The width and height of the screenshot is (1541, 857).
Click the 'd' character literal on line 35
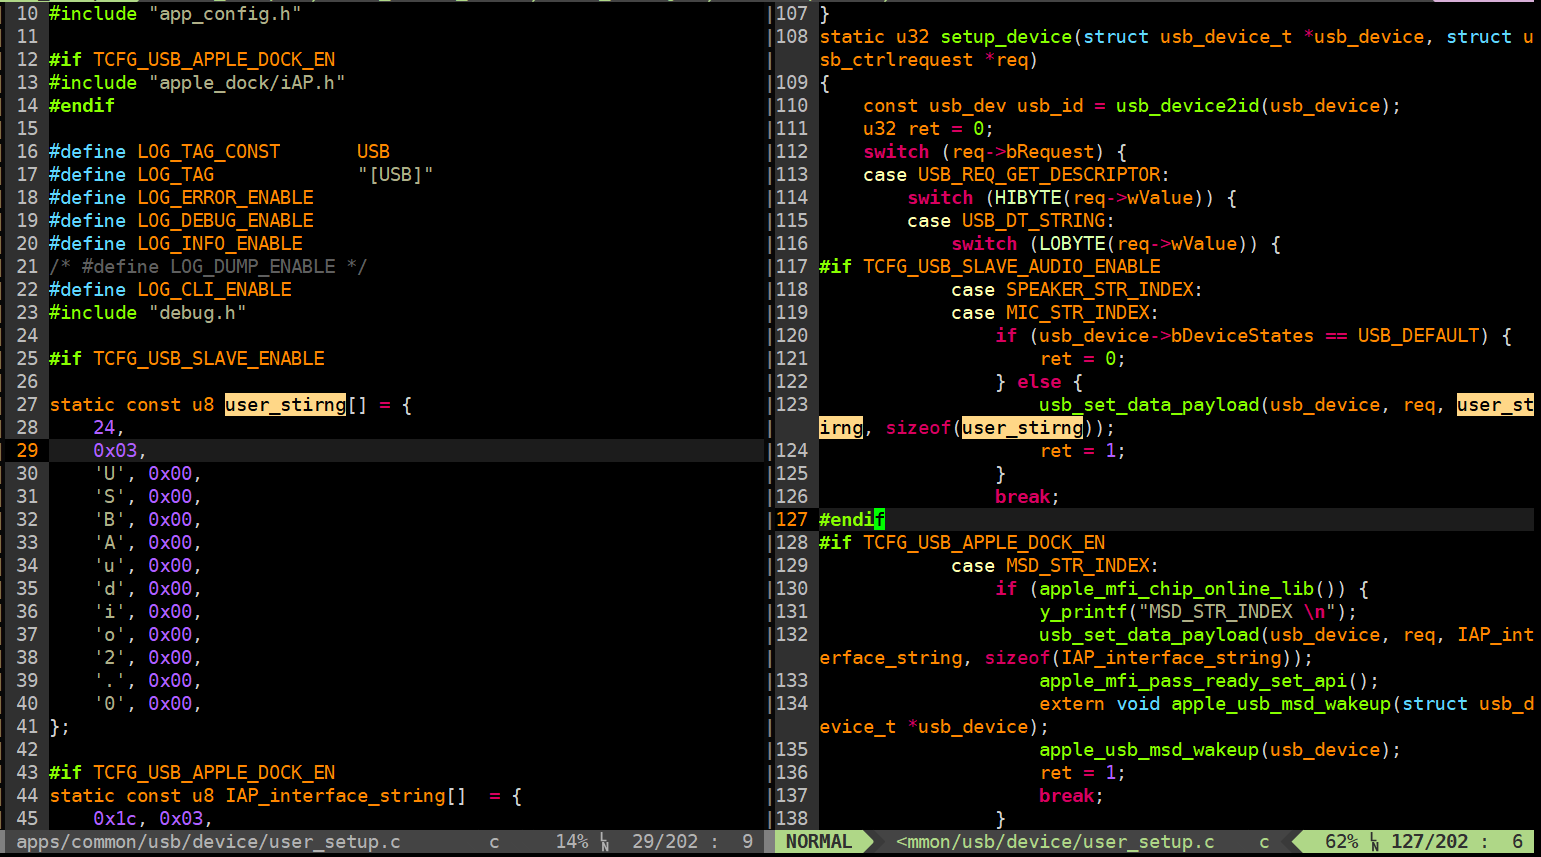tap(109, 589)
